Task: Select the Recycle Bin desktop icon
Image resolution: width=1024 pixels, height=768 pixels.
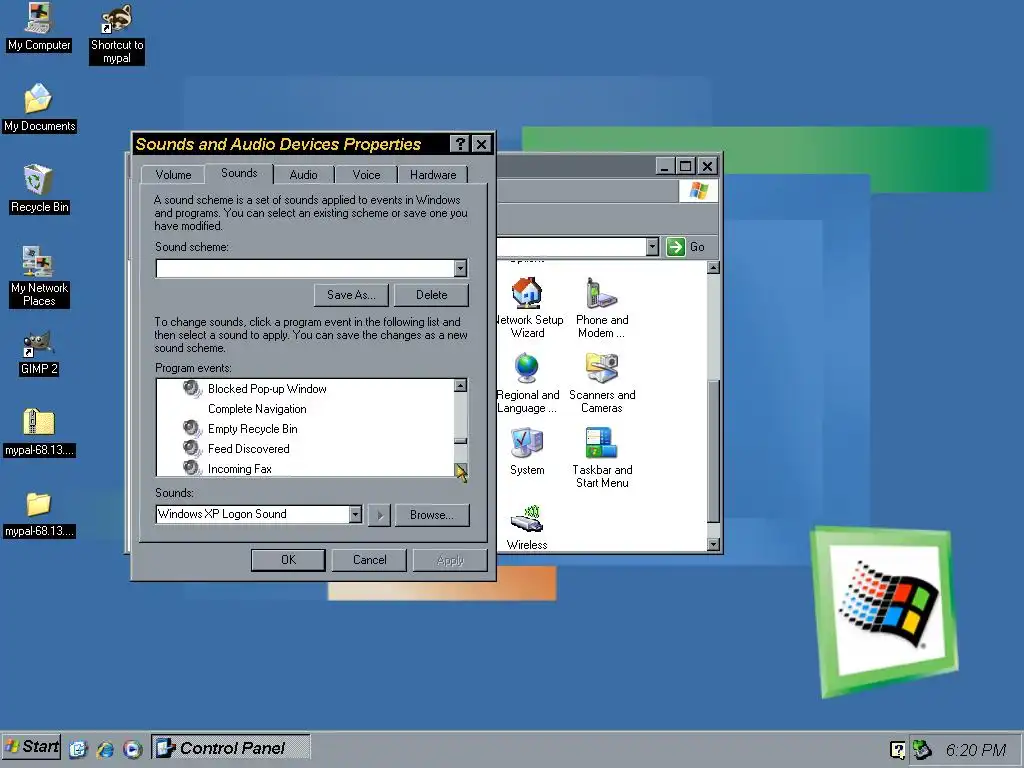Action: click(x=39, y=189)
